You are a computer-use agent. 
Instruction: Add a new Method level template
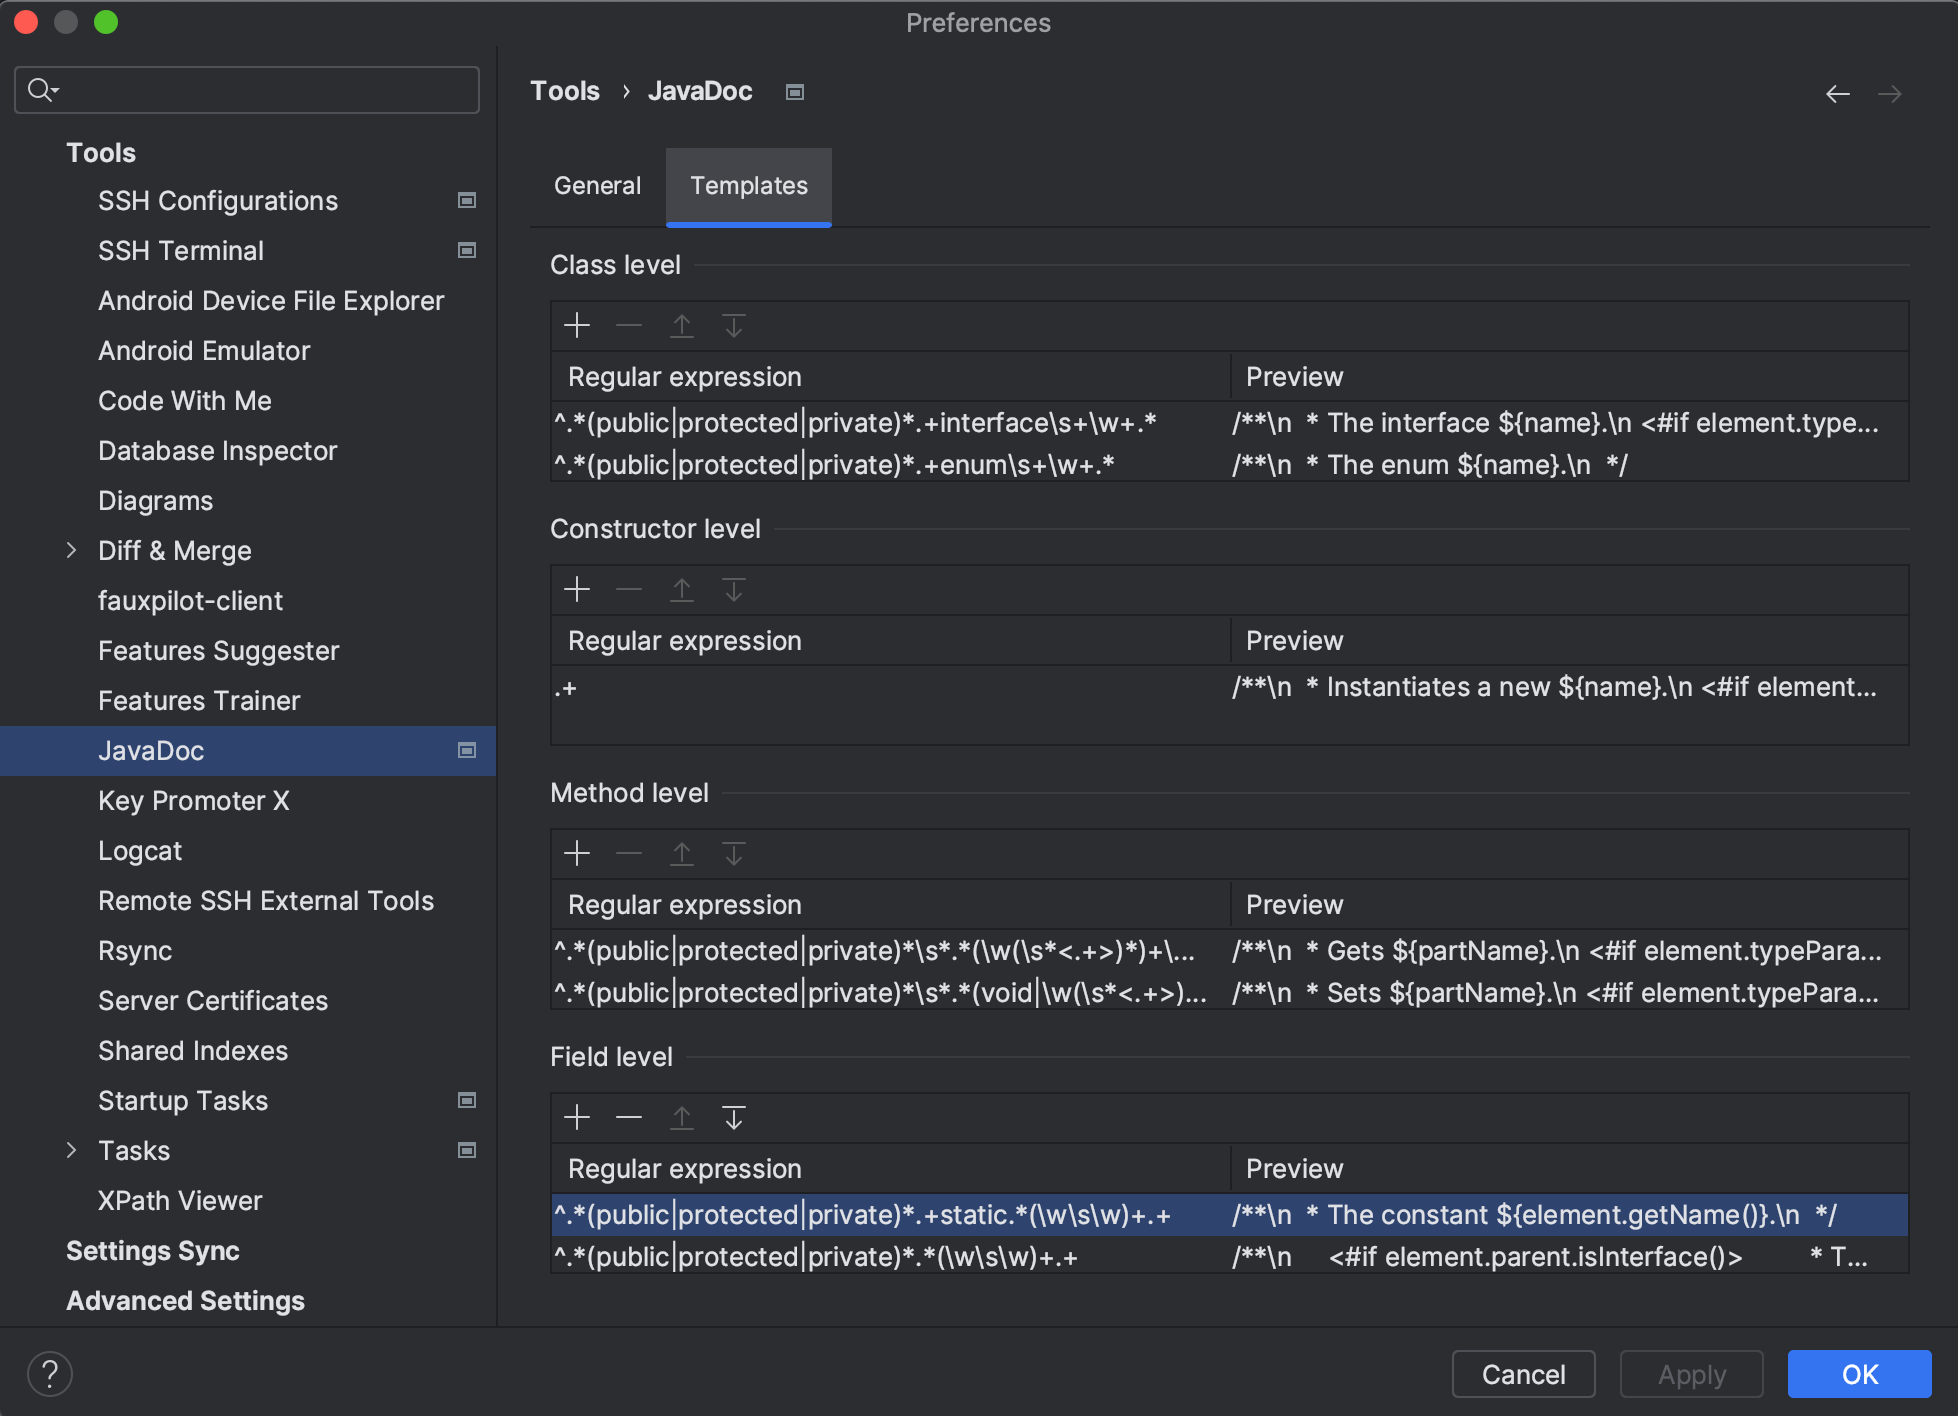[x=577, y=854]
